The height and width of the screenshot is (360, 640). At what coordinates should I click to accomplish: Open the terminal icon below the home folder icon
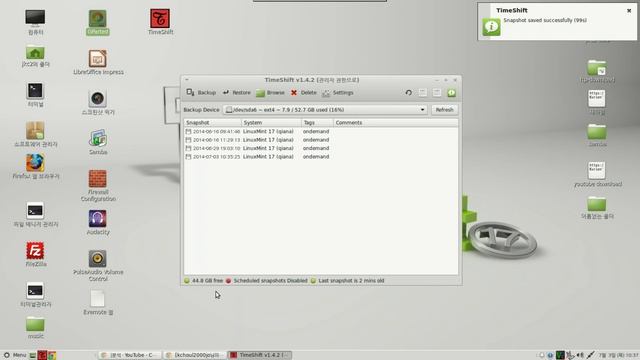pyautogui.click(x=35, y=94)
